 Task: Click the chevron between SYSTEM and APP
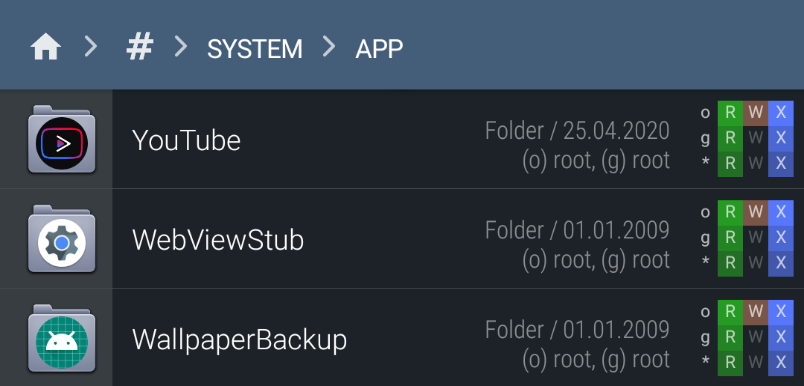click(329, 47)
